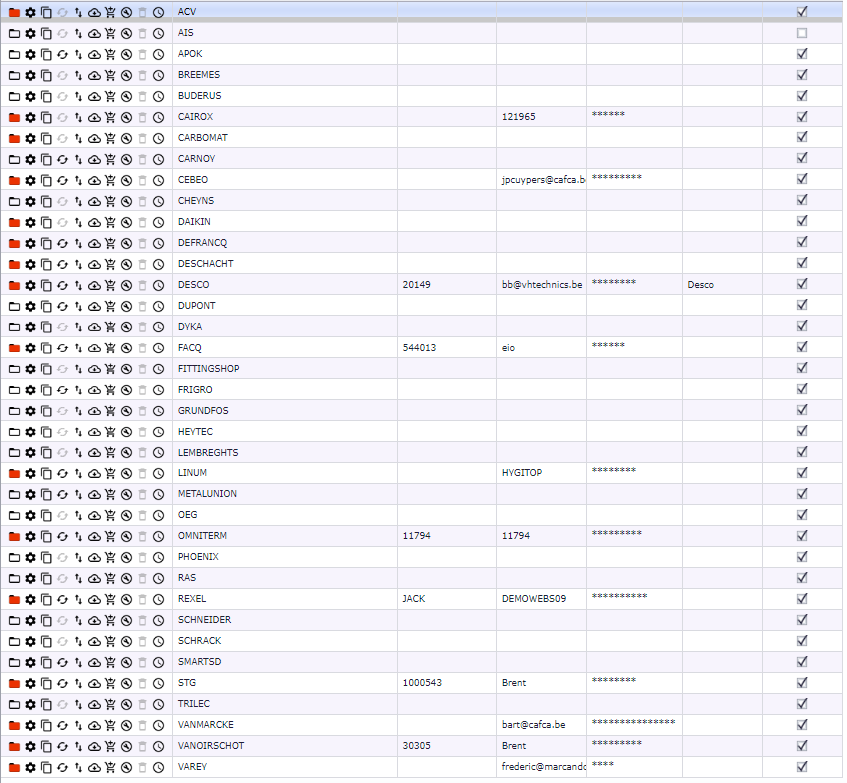Click cloud download icon in HEYTEC row
The image size is (847, 783).
pos(95,432)
